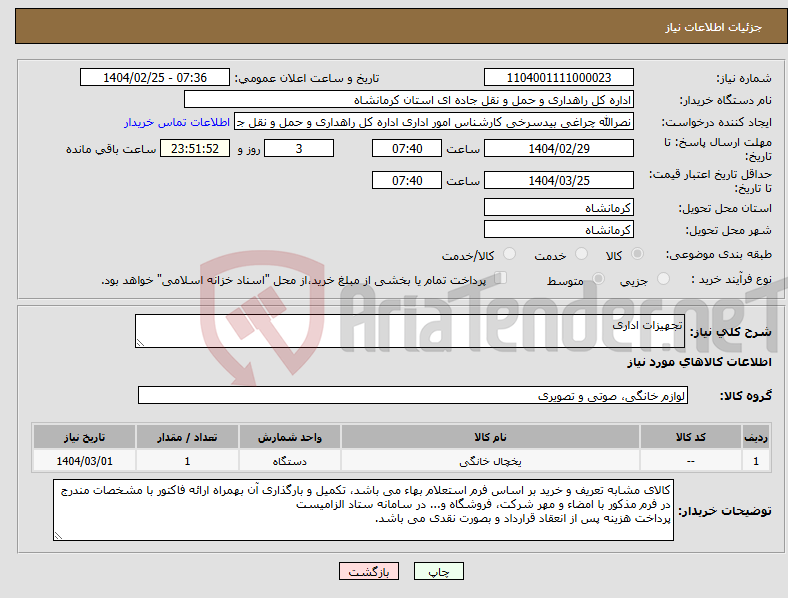Open اطلاعات تماس خریدار link

177,122
